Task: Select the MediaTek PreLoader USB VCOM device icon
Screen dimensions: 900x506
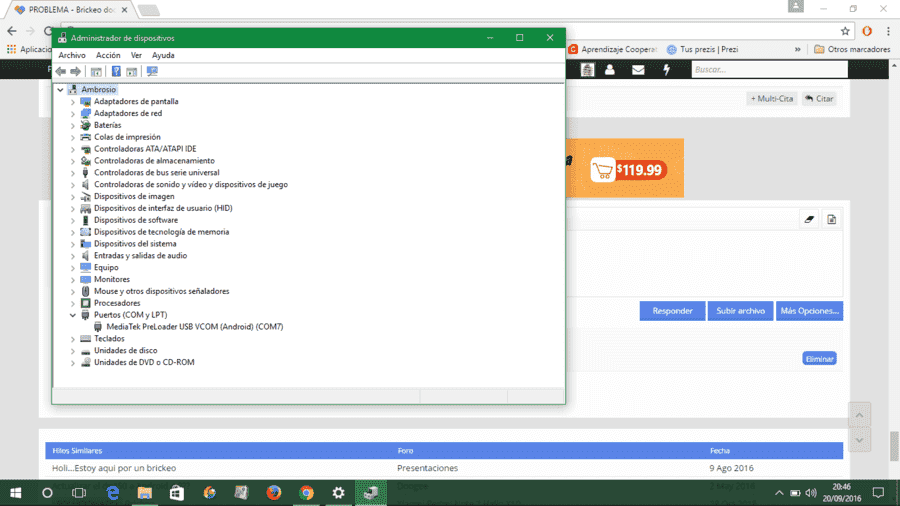Action: point(98,326)
